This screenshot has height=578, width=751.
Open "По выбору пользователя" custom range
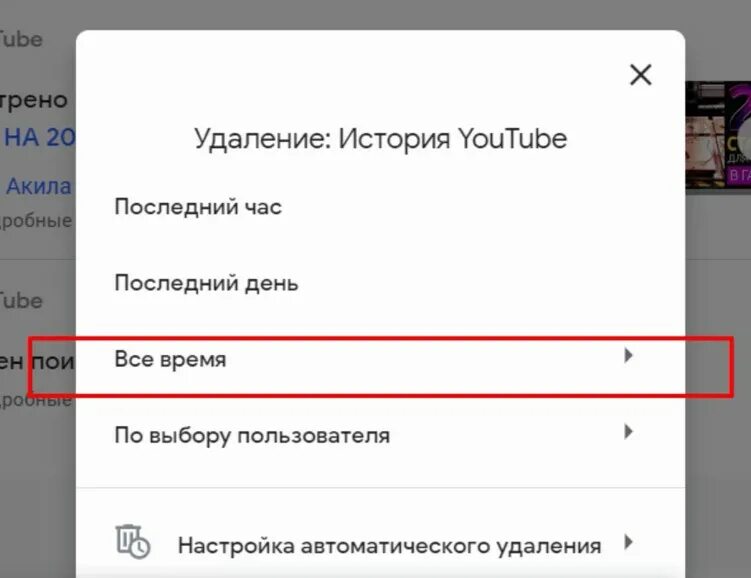coord(380,435)
